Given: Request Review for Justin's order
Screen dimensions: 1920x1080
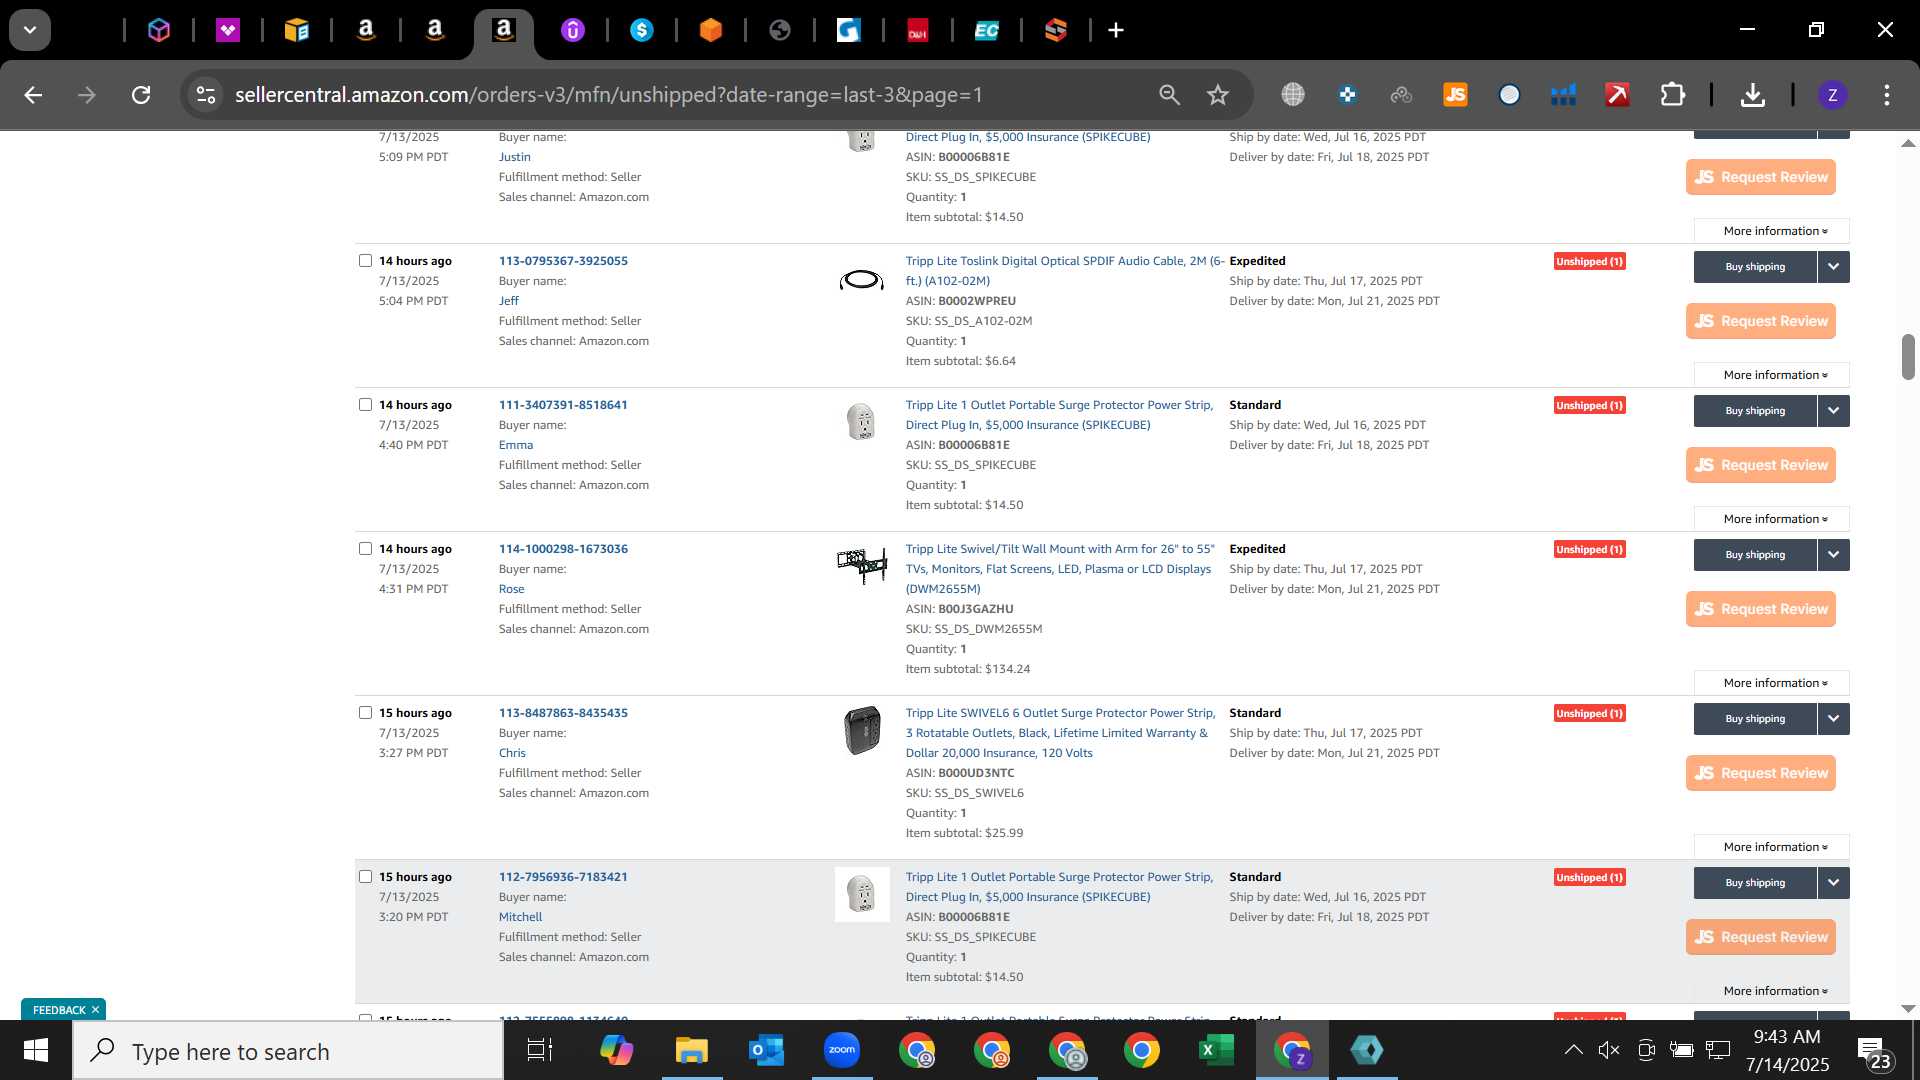Looking at the screenshot, I should click(1761, 177).
